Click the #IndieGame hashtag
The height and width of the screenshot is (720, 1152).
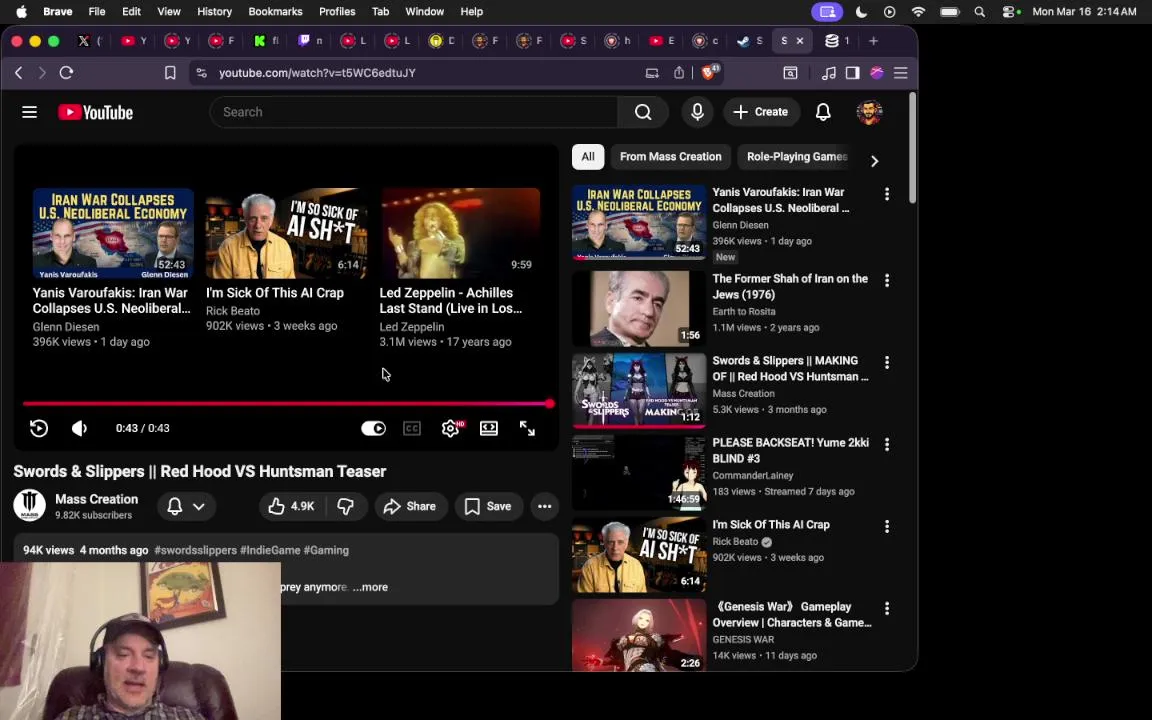(x=270, y=550)
